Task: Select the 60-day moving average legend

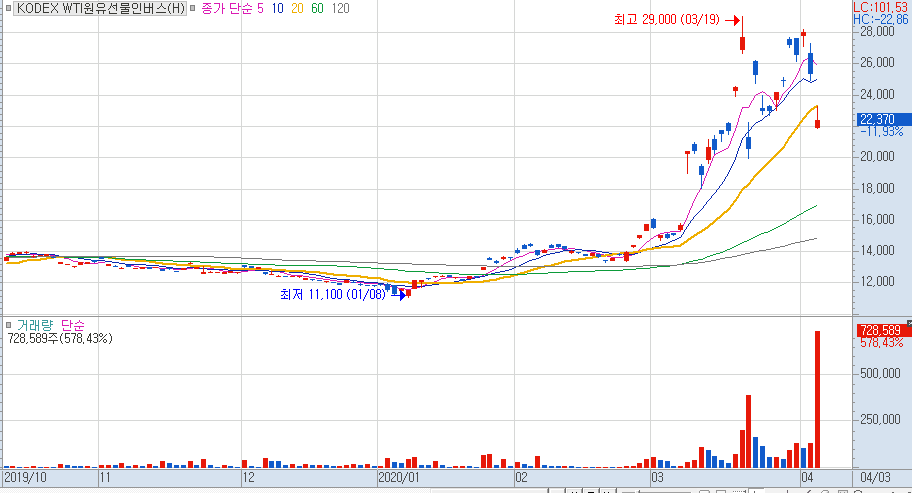Action: [317, 9]
